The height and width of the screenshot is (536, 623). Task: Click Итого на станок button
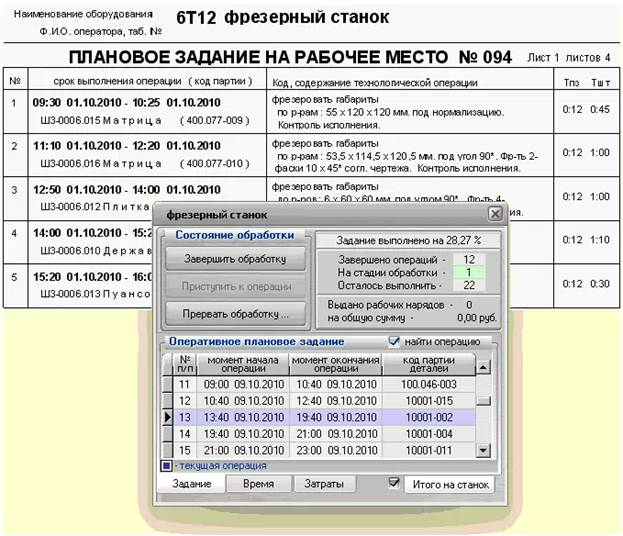[450, 485]
